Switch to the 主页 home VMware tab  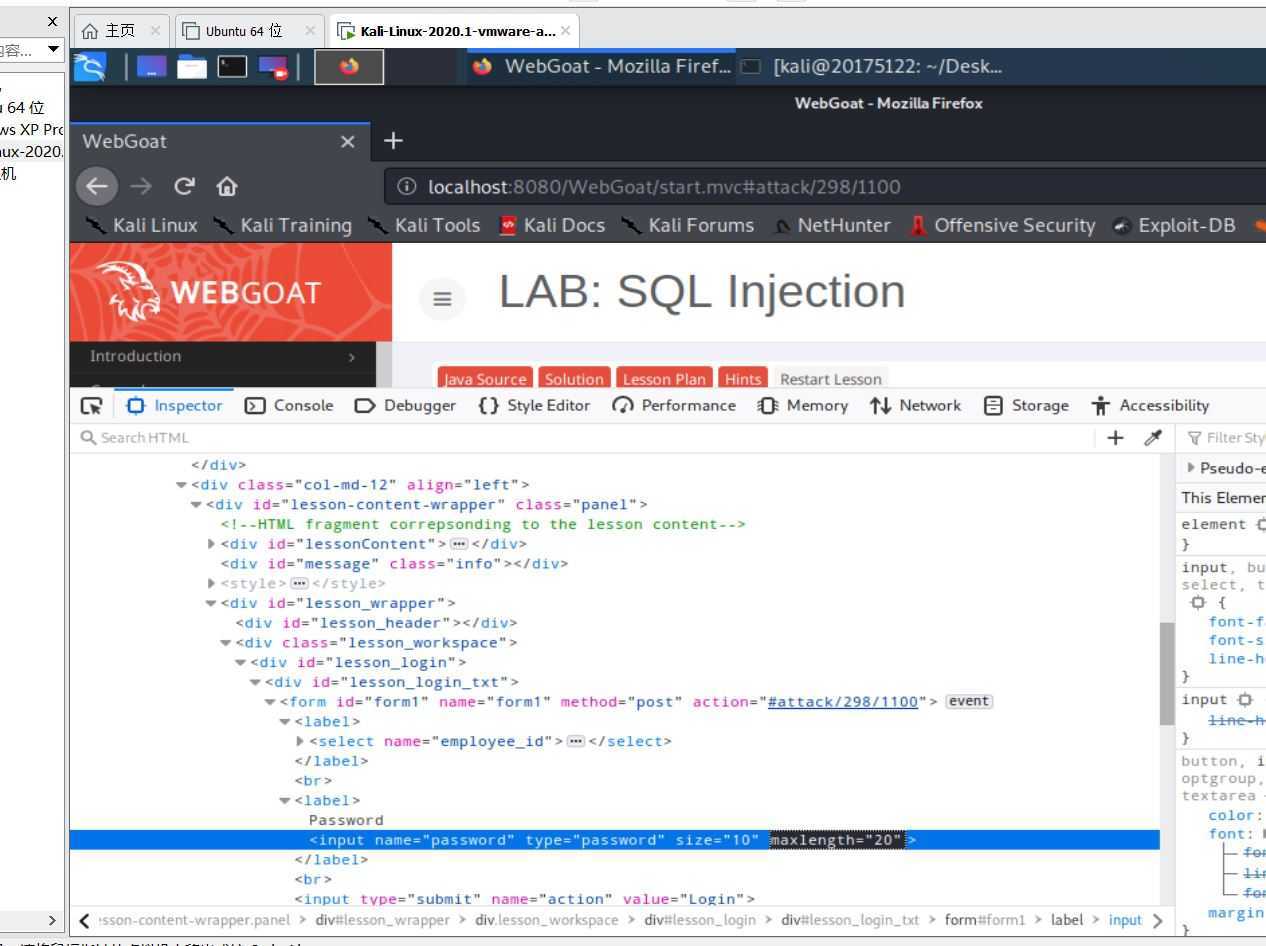pyautogui.click(x=120, y=31)
